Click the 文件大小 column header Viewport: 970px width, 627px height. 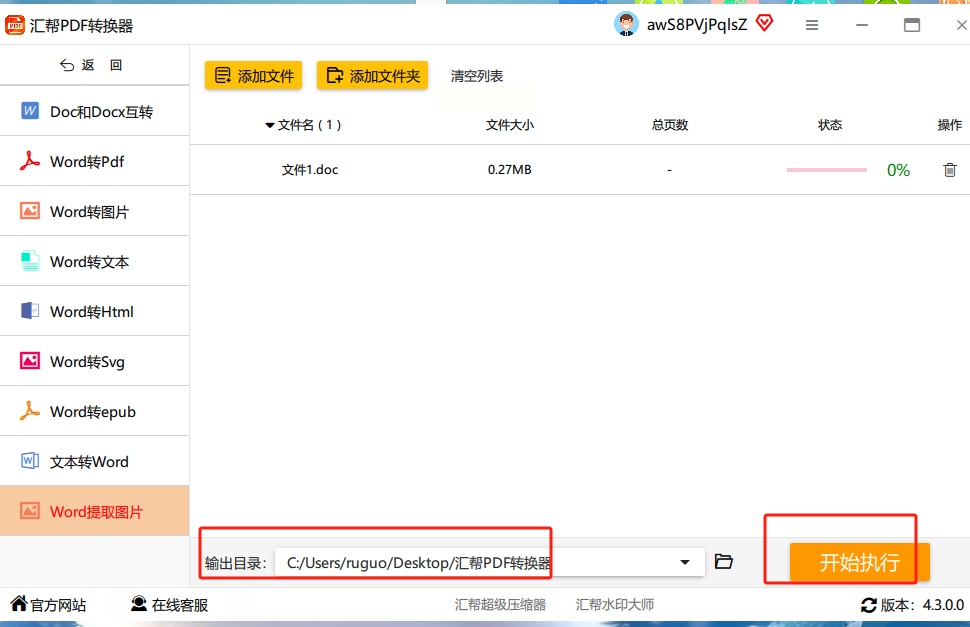[509, 125]
